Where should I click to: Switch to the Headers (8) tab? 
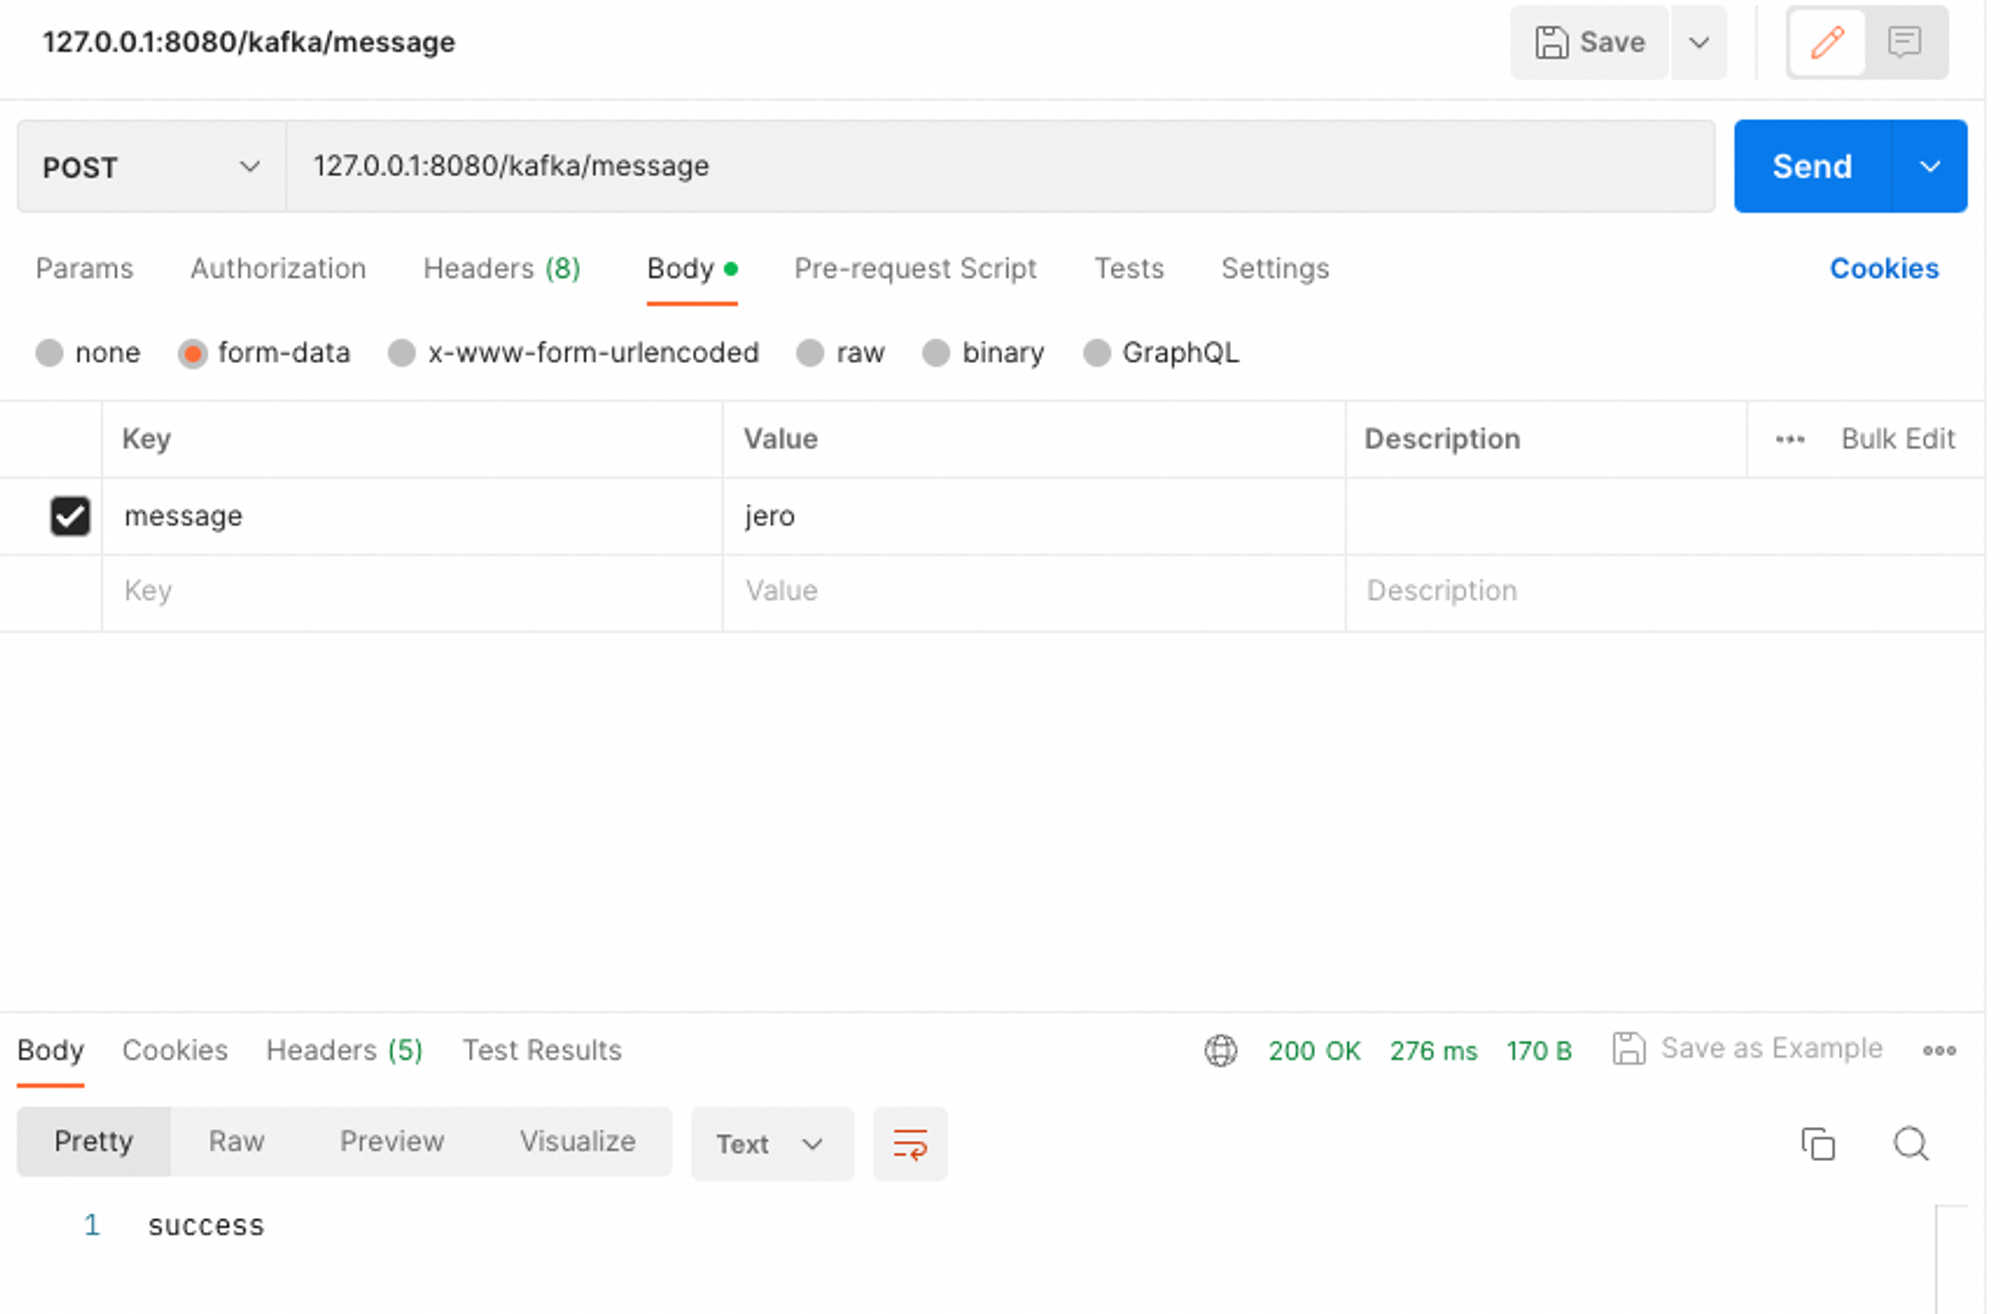pyautogui.click(x=501, y=269)
